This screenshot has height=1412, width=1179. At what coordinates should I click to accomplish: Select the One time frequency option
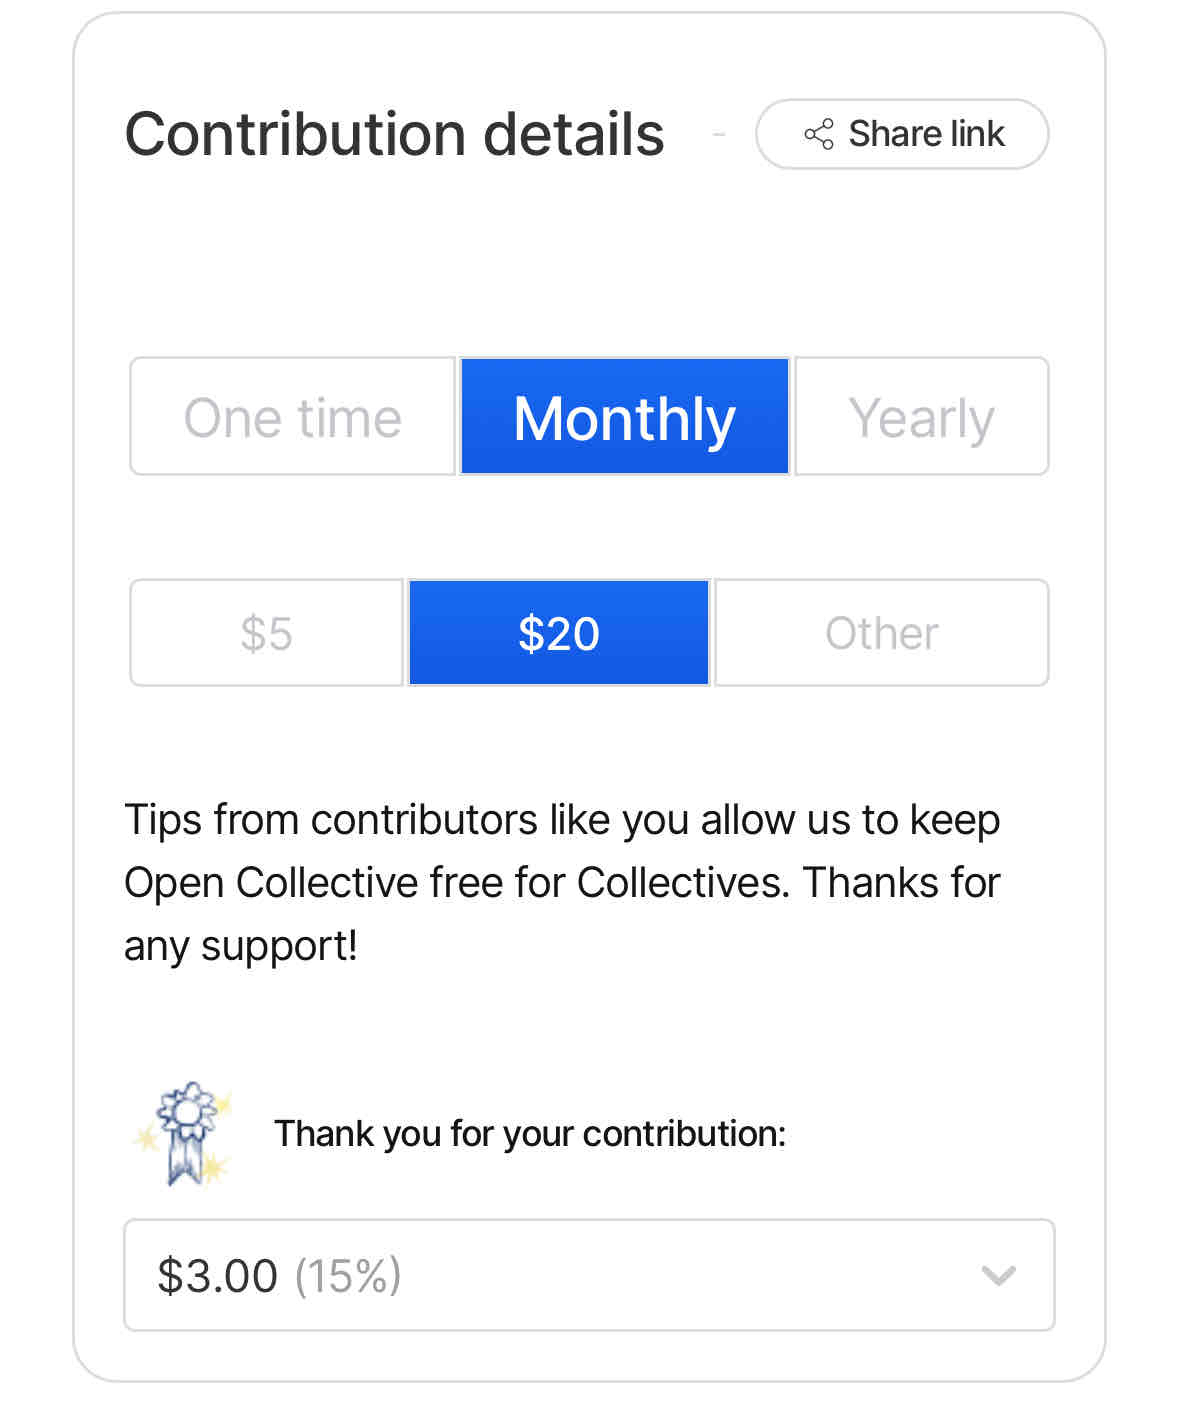[x=292, y=416]
